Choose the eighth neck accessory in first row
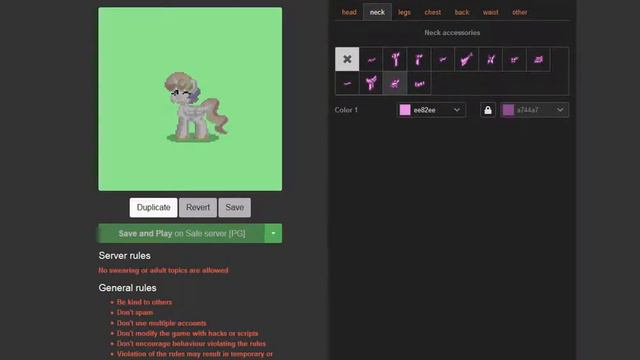The image size is (640, 360). [514, 59]
